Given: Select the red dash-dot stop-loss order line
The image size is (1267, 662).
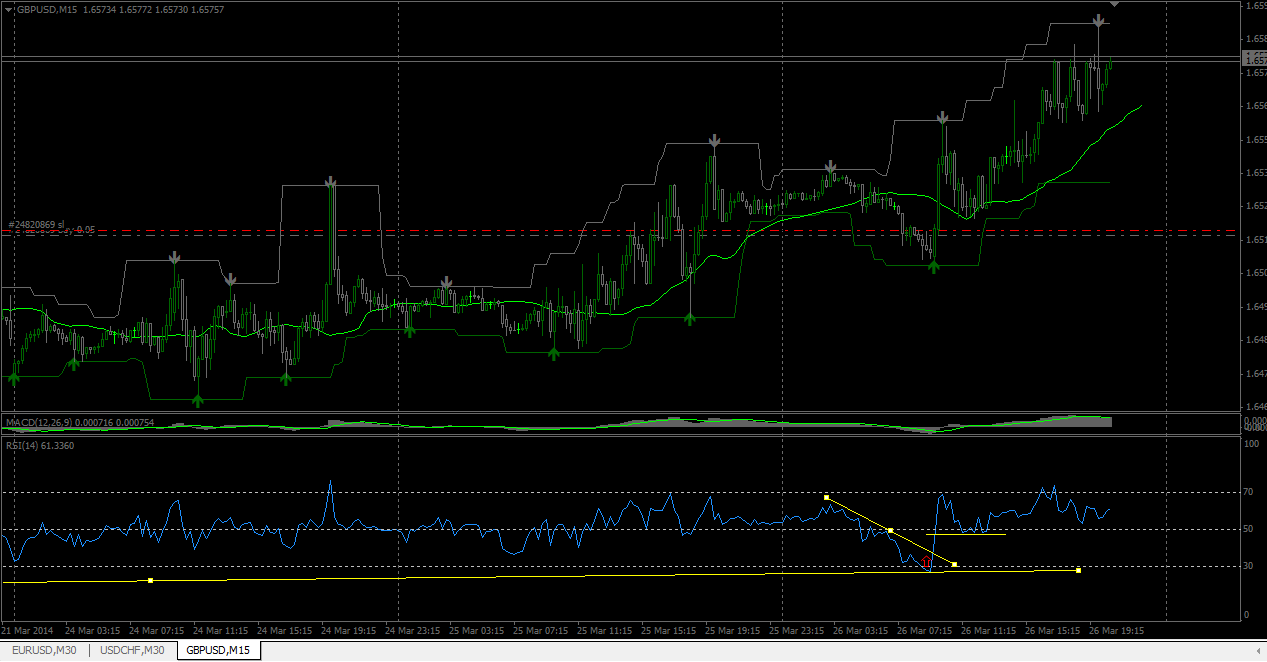Looking at the screenshot, I should coord(620,231).
